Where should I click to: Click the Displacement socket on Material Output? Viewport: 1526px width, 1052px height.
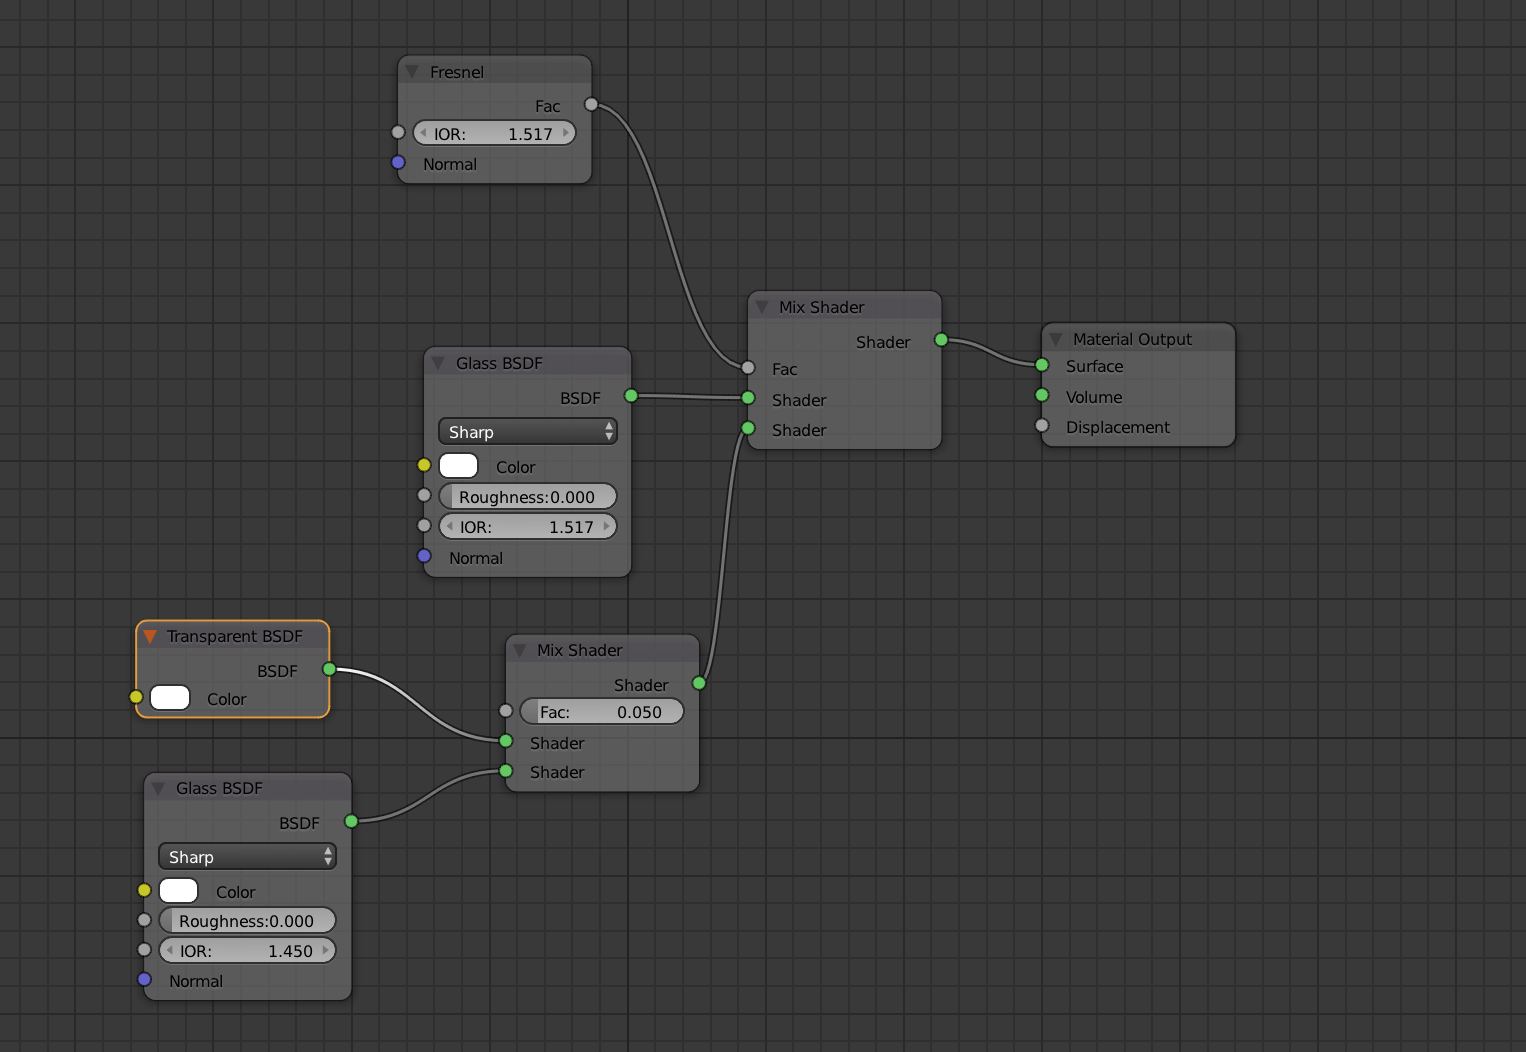(1042, 425)
